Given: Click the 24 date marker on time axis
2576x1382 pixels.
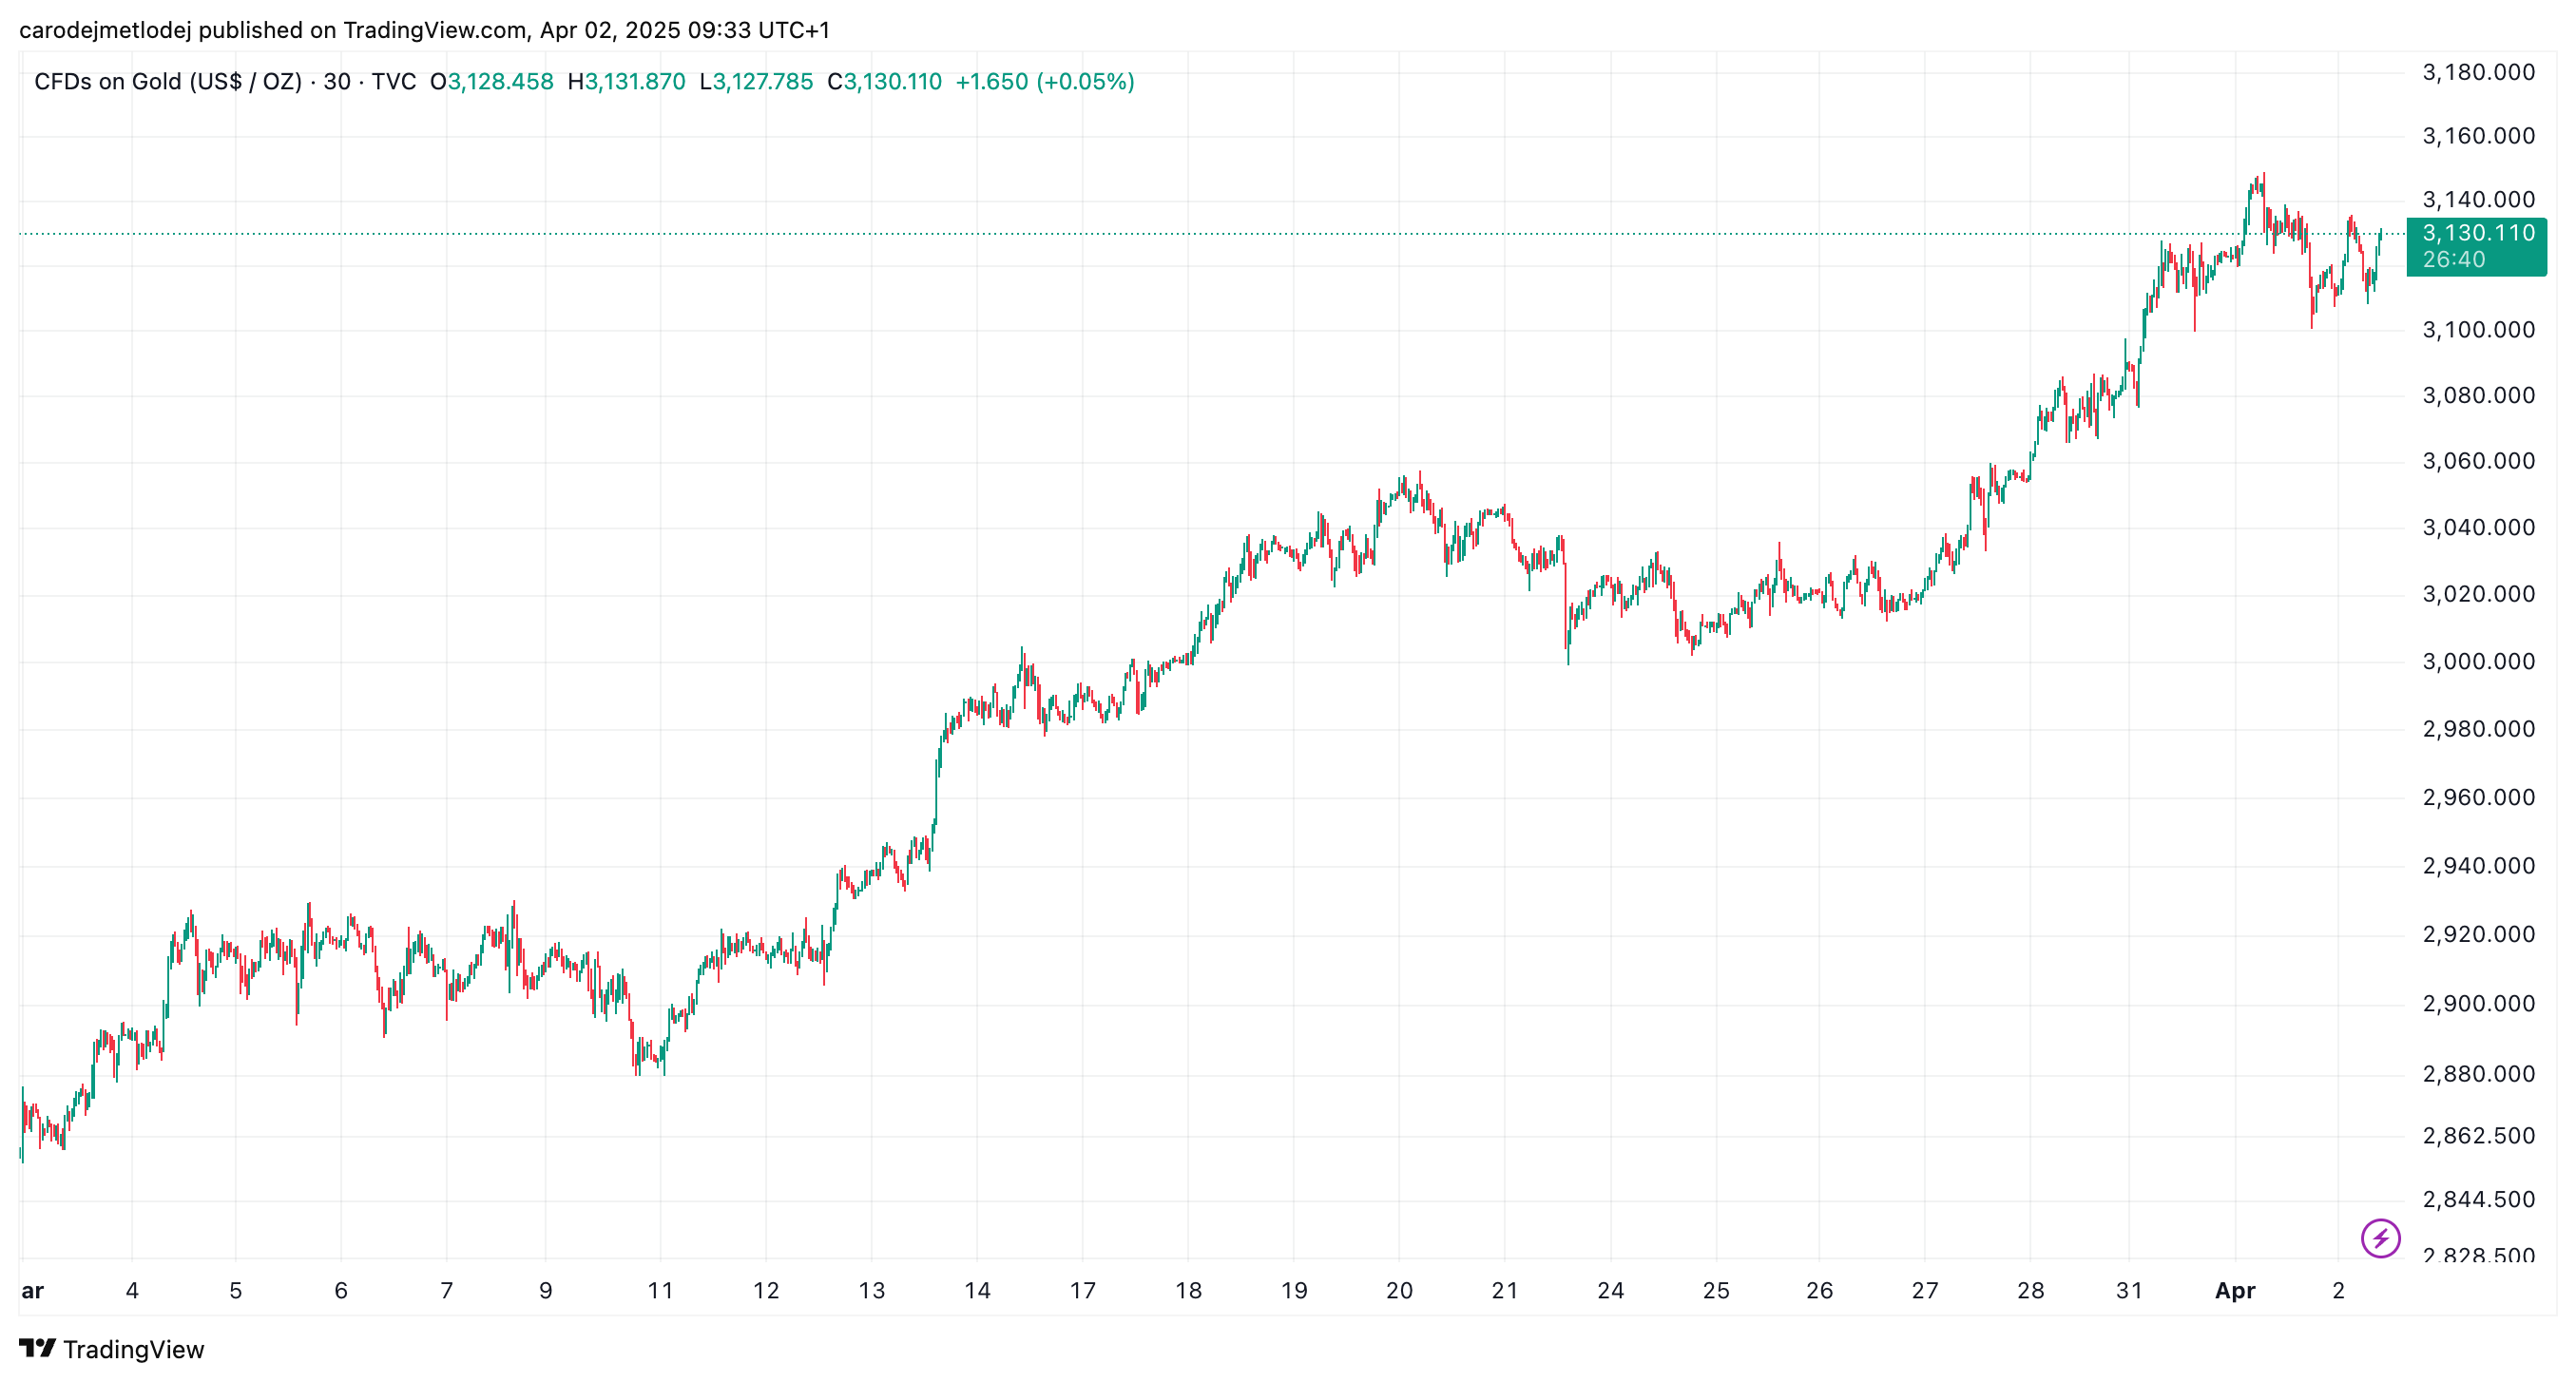Looking at the screenshot, I should [x=1610, y=1291].
